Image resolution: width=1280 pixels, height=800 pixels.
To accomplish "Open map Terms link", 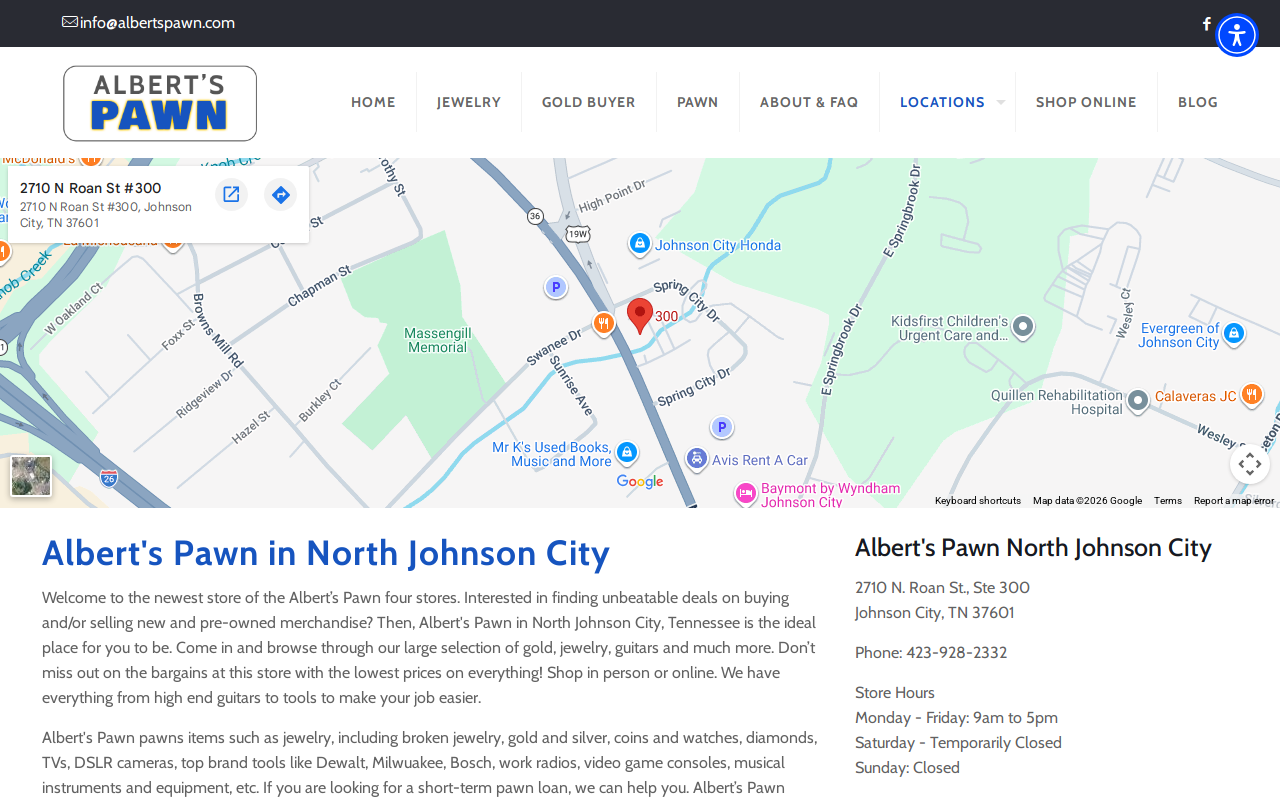I will tap(1168, 501).
